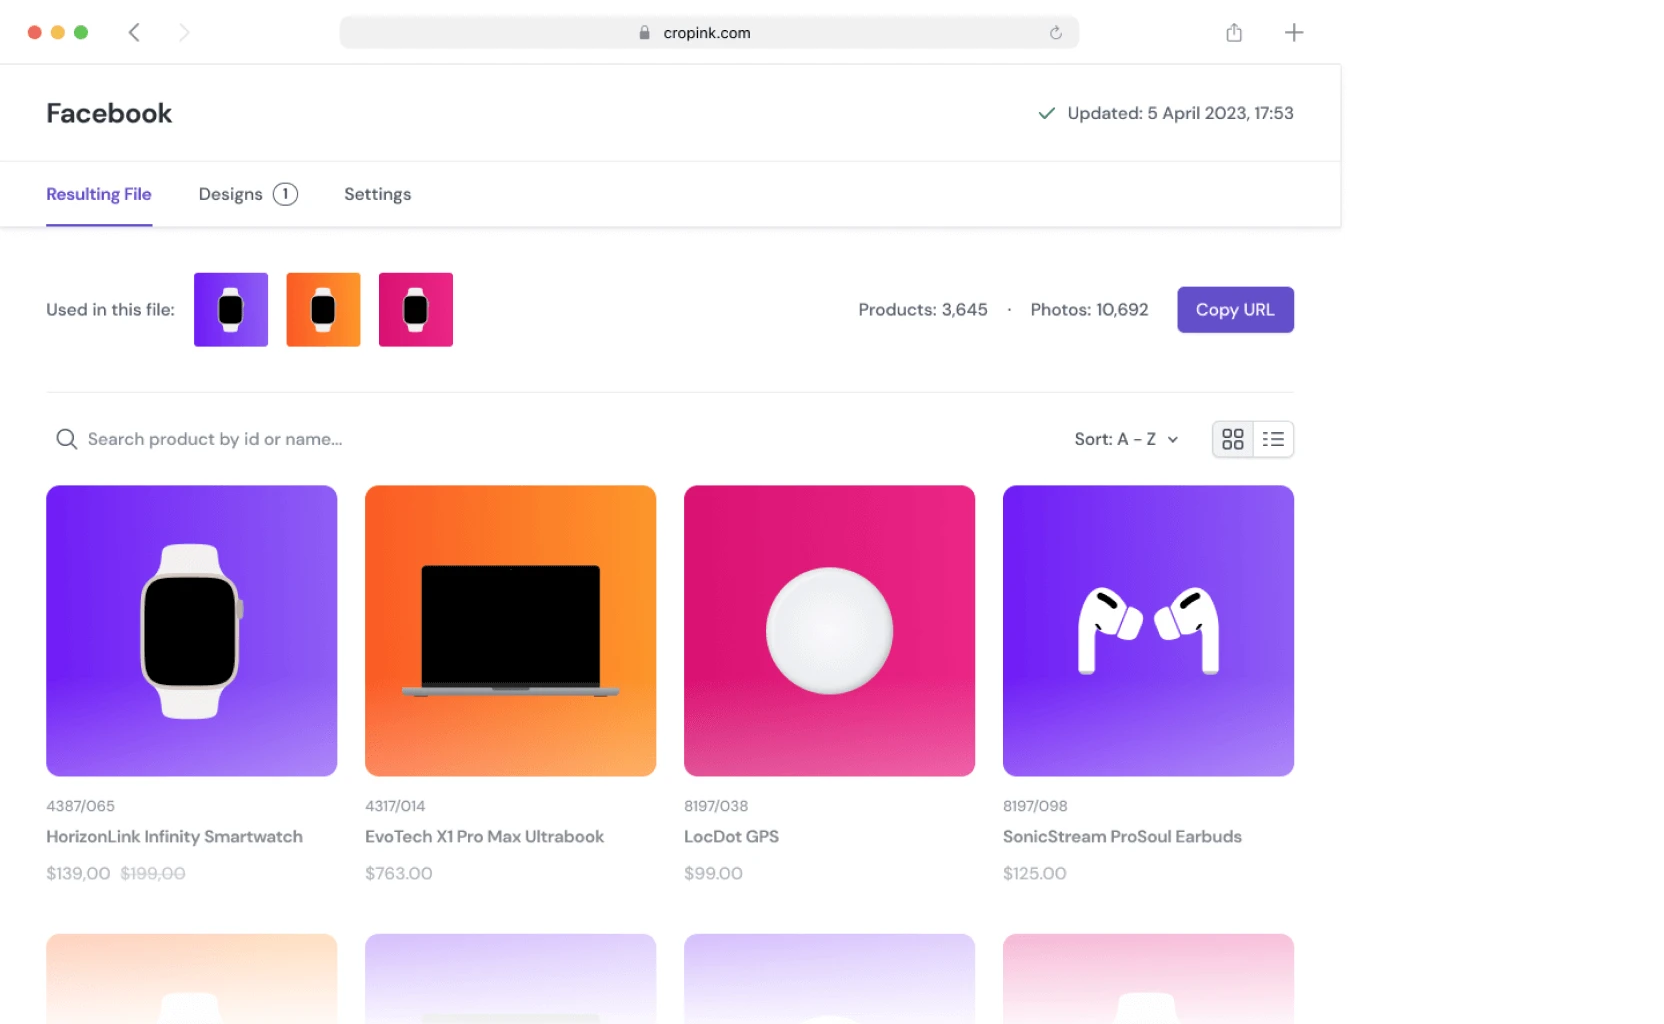
Task: Open the search product magnifier icon
Action: click(65, 439)
